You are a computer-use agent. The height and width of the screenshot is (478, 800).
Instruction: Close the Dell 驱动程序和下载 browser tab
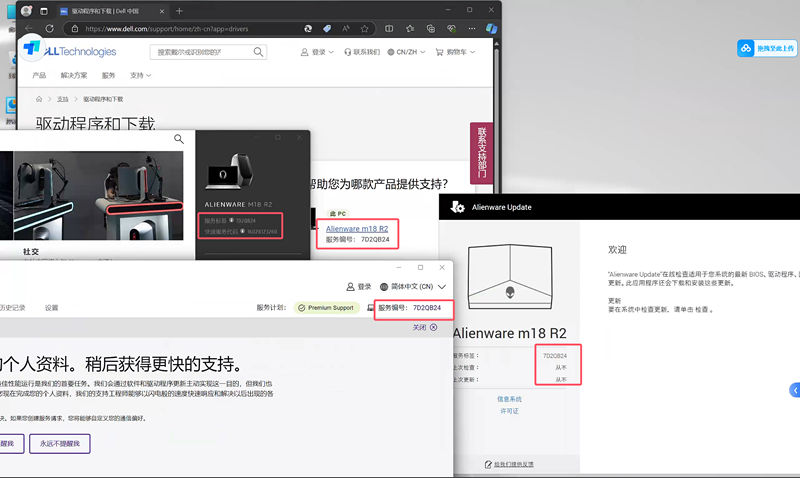pos(162,11)
